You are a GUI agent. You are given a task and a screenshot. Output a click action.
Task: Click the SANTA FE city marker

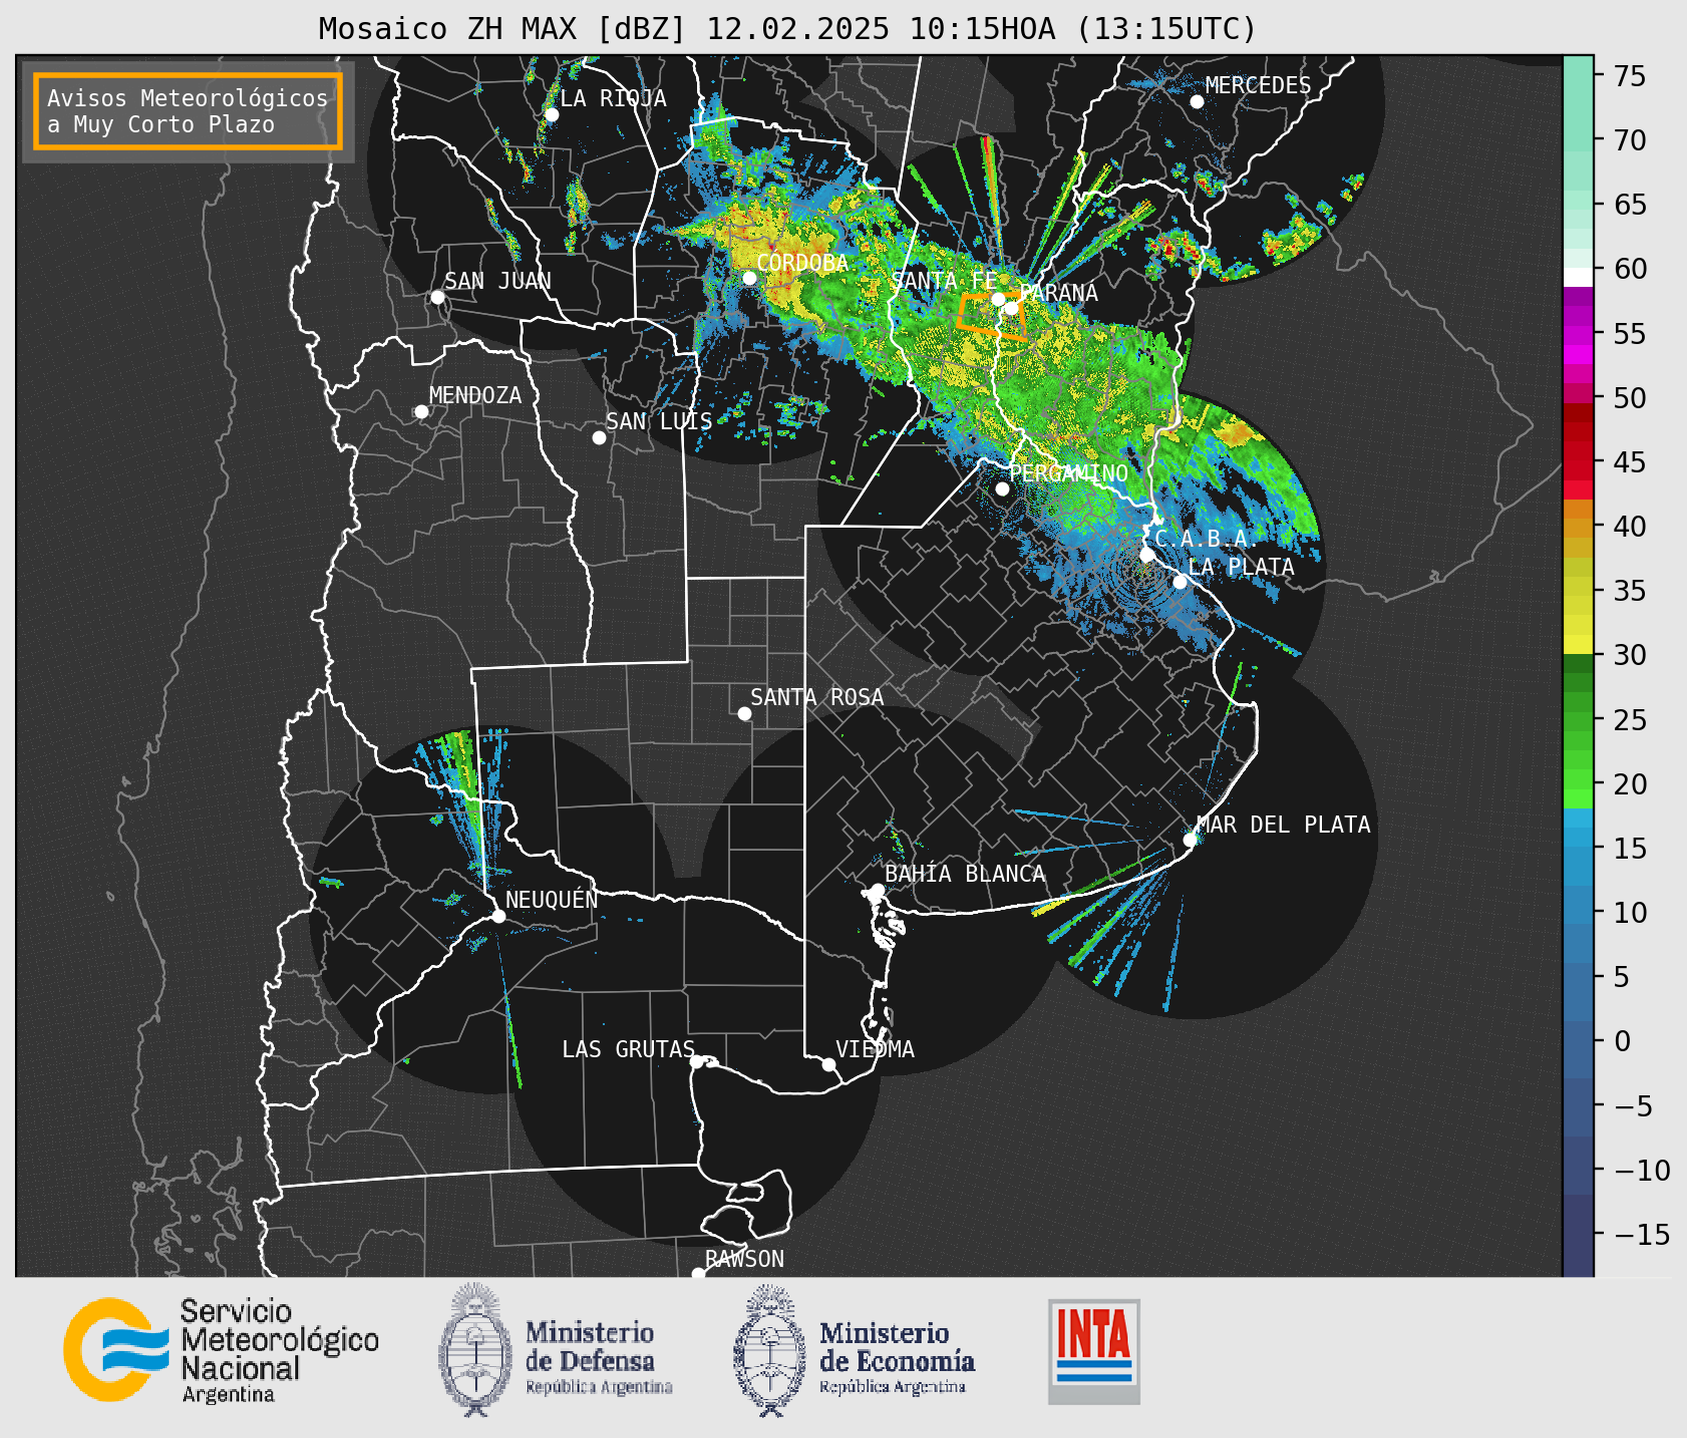(998, 299)
